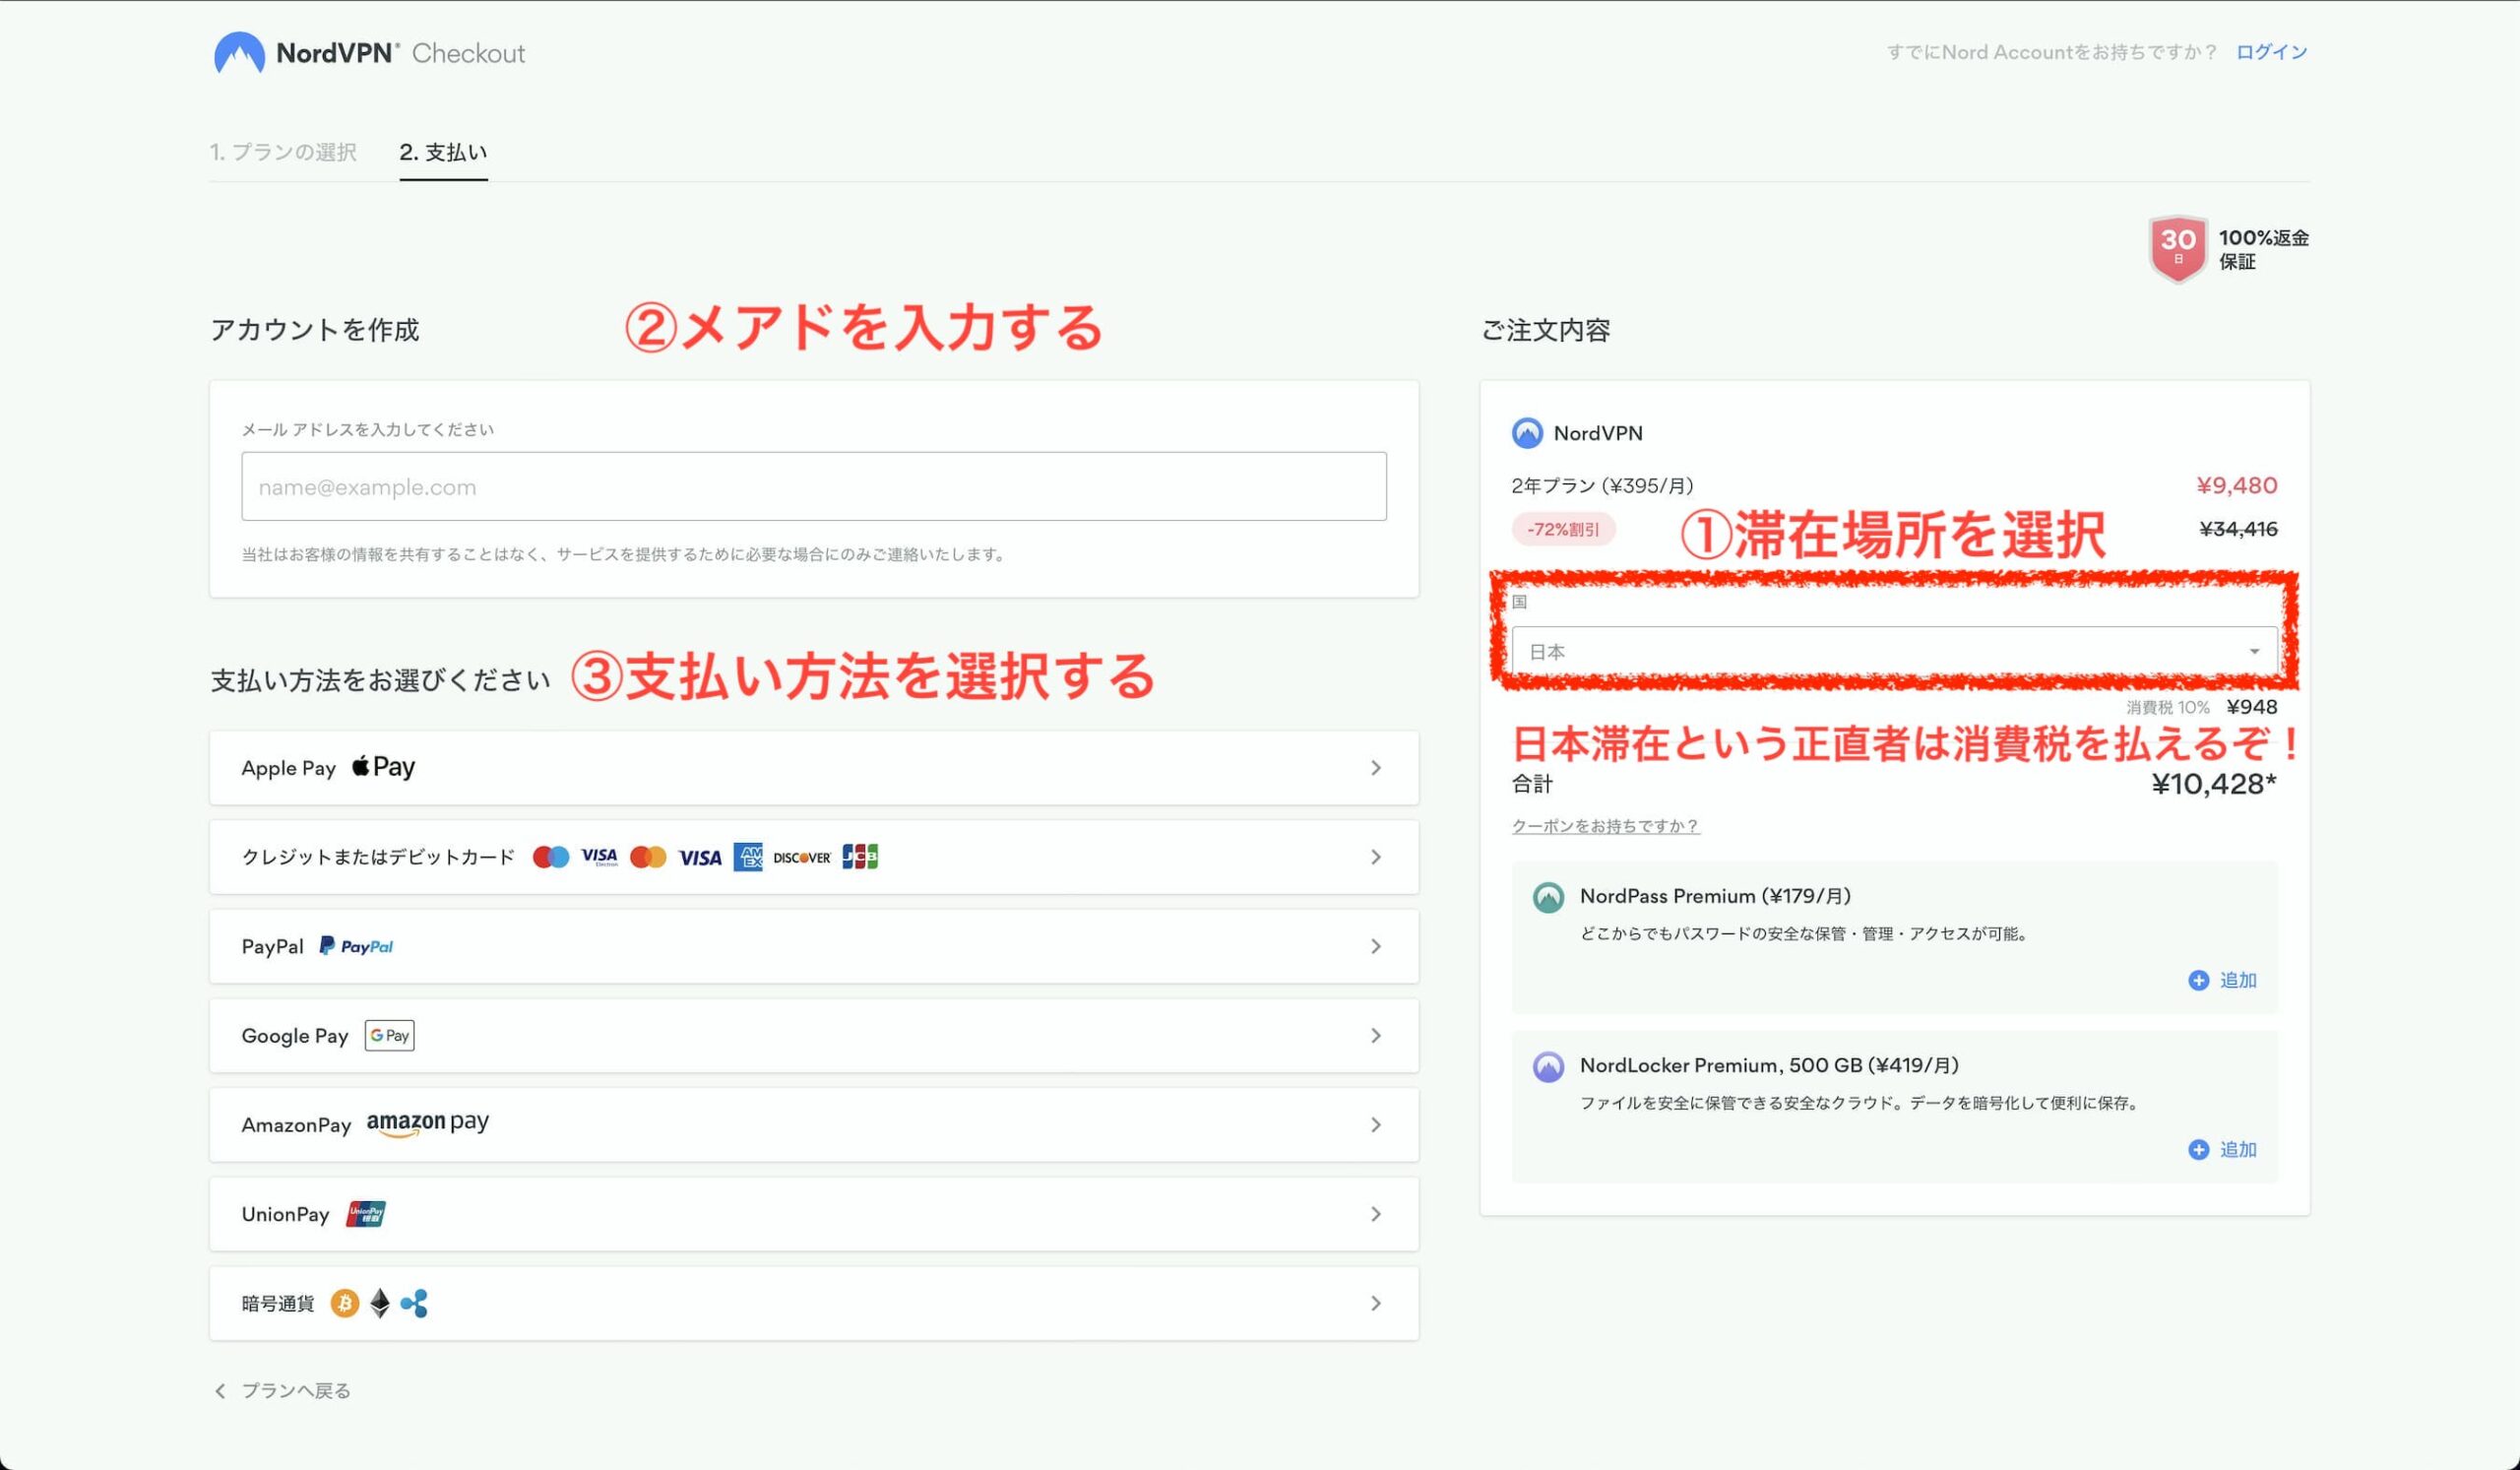Expand the credit or debit card option chevron
This screenshot has width=2520, height=1470.
point(1375,857)
